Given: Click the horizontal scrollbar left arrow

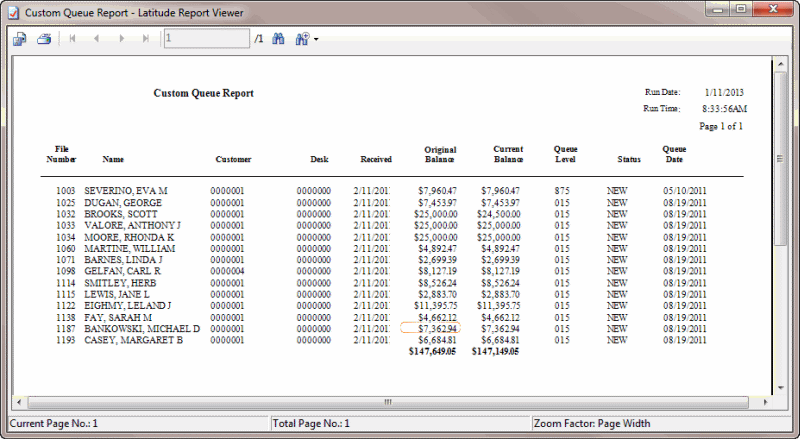Looking at the screenshot, I should tap(19, 402).
